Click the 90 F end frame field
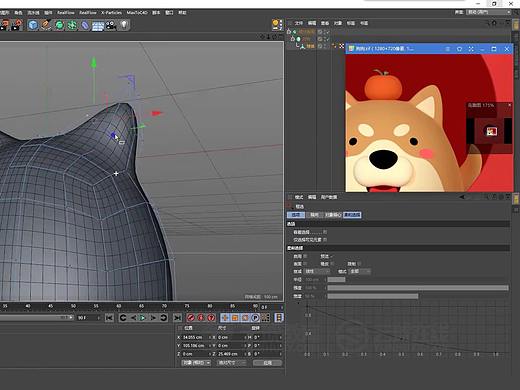Image resolution: width=520 pixels, height=390 pixels. tap(88, 318)
